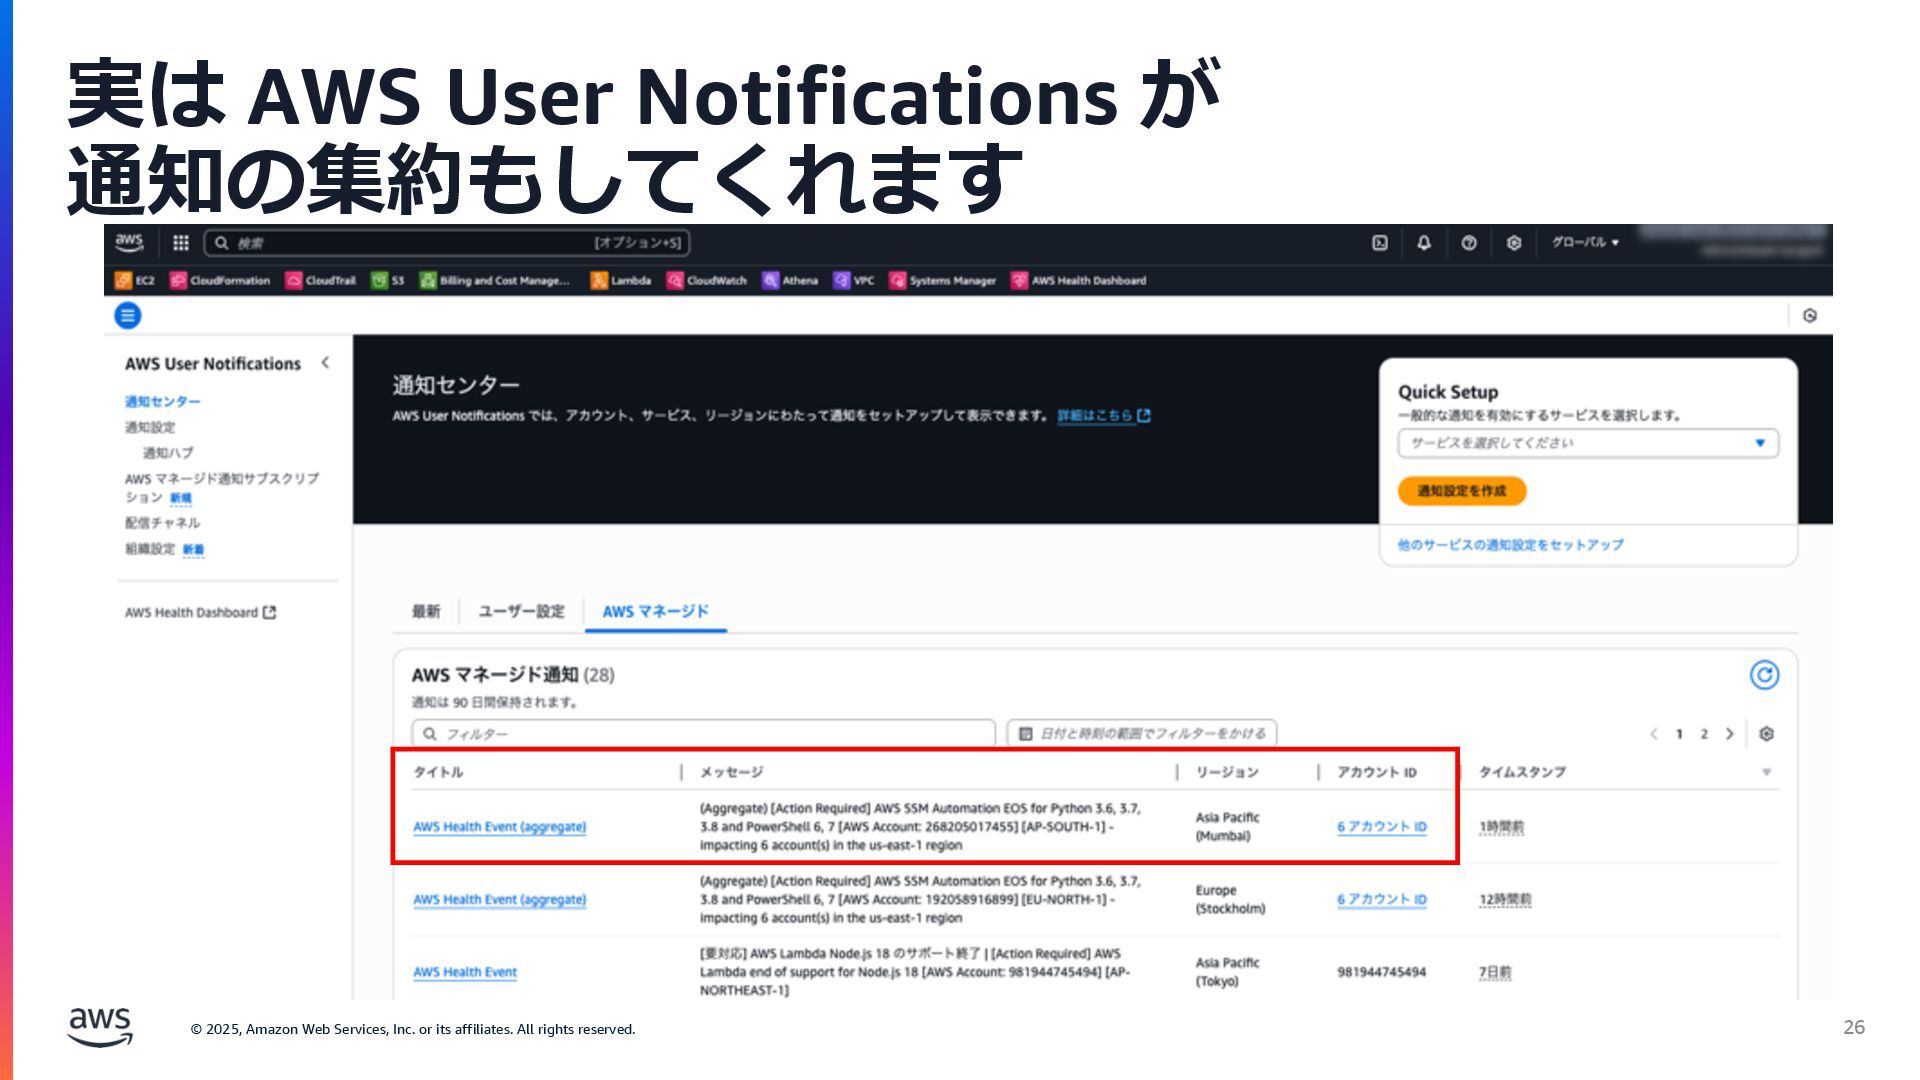The height and width of the screenshot is (1080, 1920).
Task: Switch to the ユーザー設定 tab
Action: [x=521, y=611]
